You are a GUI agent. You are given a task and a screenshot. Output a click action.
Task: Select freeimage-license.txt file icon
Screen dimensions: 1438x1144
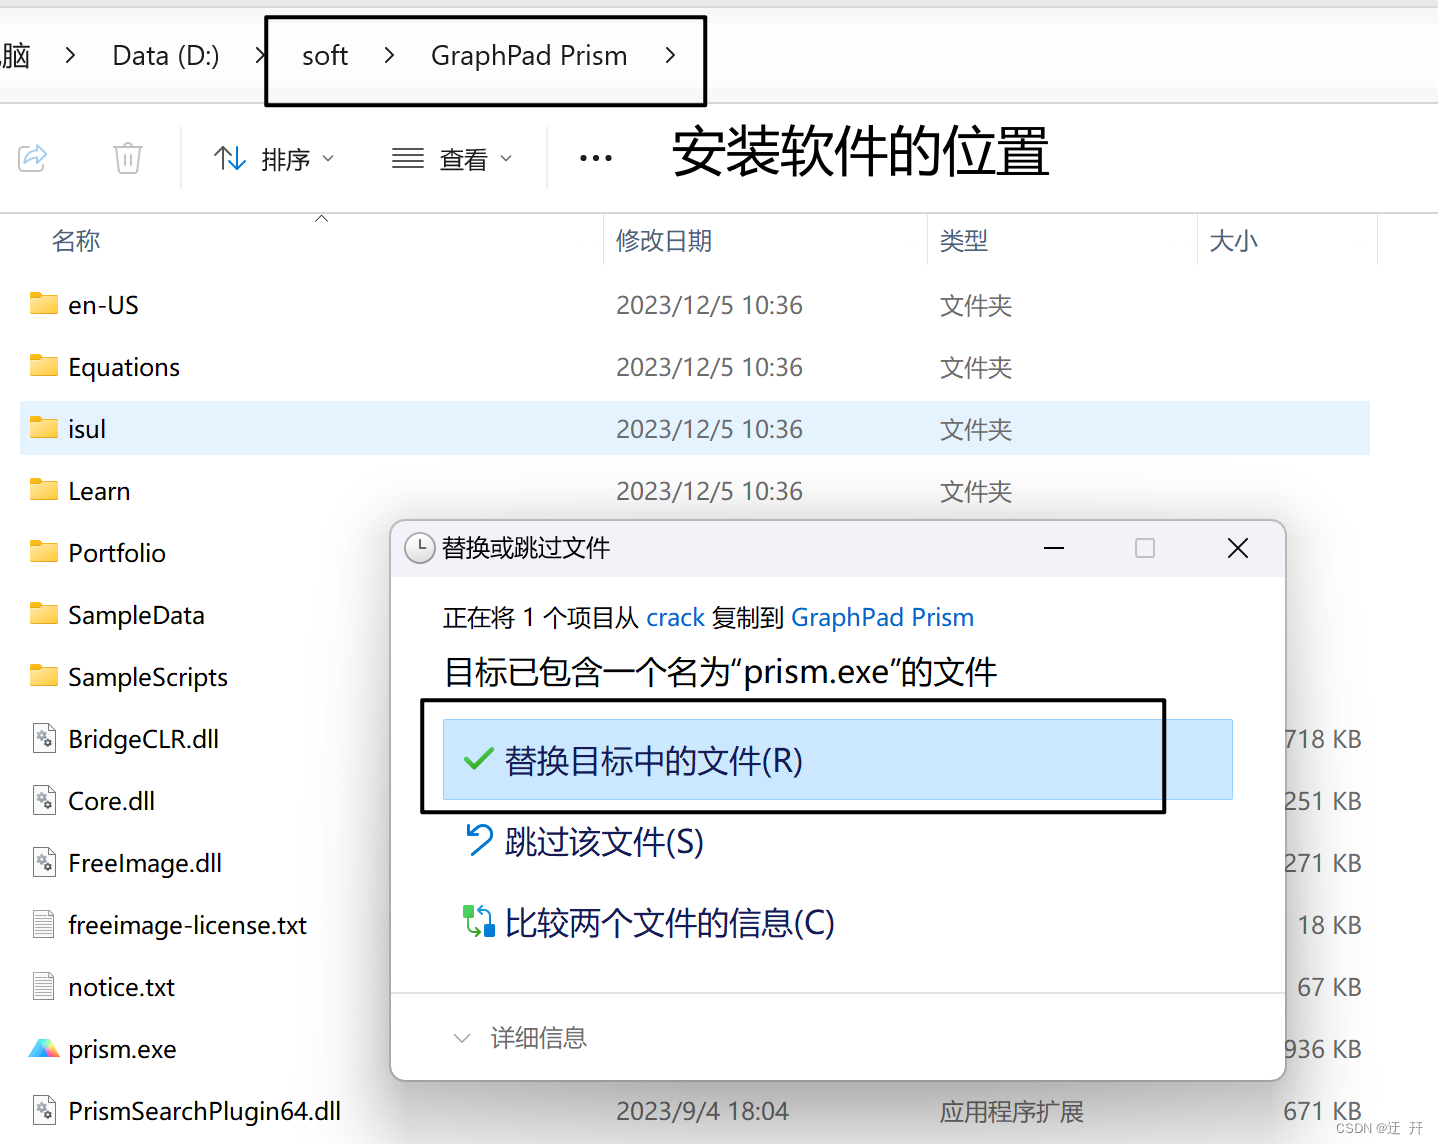tap(44, 924)
